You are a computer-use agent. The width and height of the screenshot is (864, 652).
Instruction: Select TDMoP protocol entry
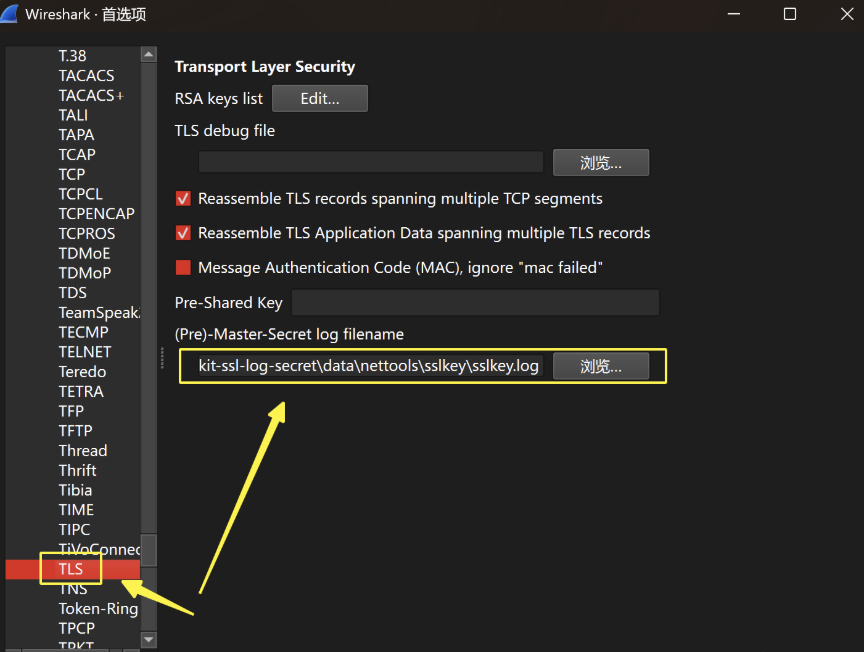pos(85,273)
